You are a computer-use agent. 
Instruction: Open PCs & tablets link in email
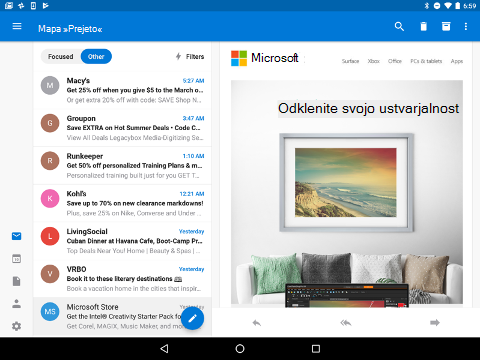(426, 61)
